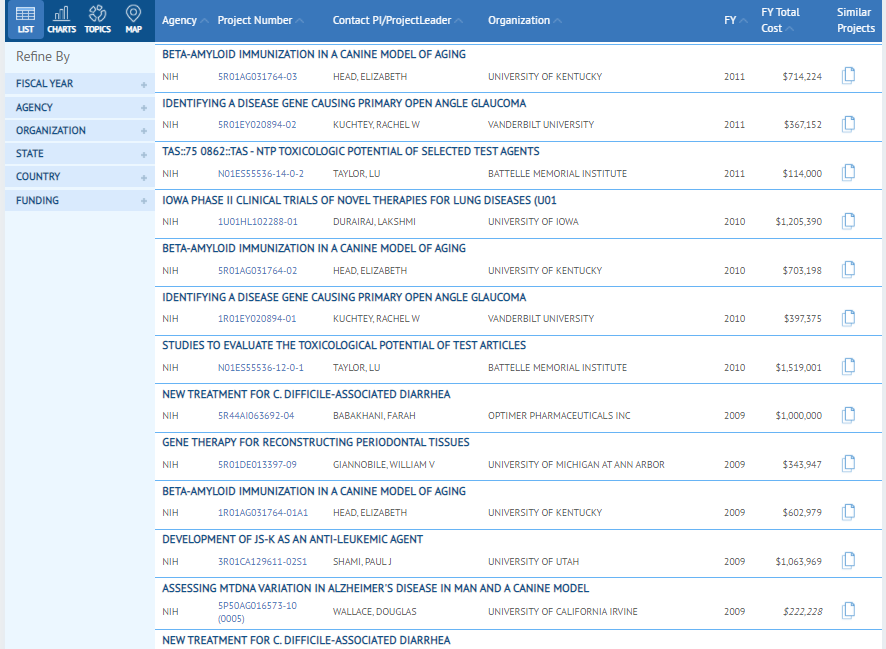This screenshot has width=886, height=649.
Task: Open project number 5P50AG016573-10 (0005)
Action: (x=257, y=612)
